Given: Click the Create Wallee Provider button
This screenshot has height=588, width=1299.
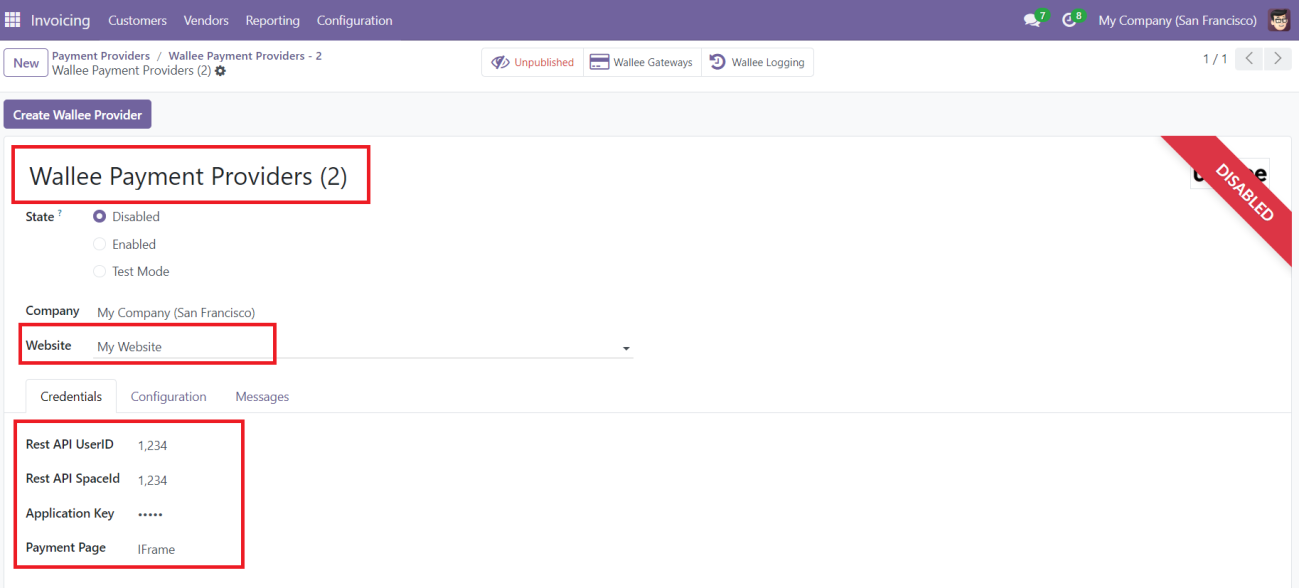Looking at the screenshot, I should [x=78, y=115].
